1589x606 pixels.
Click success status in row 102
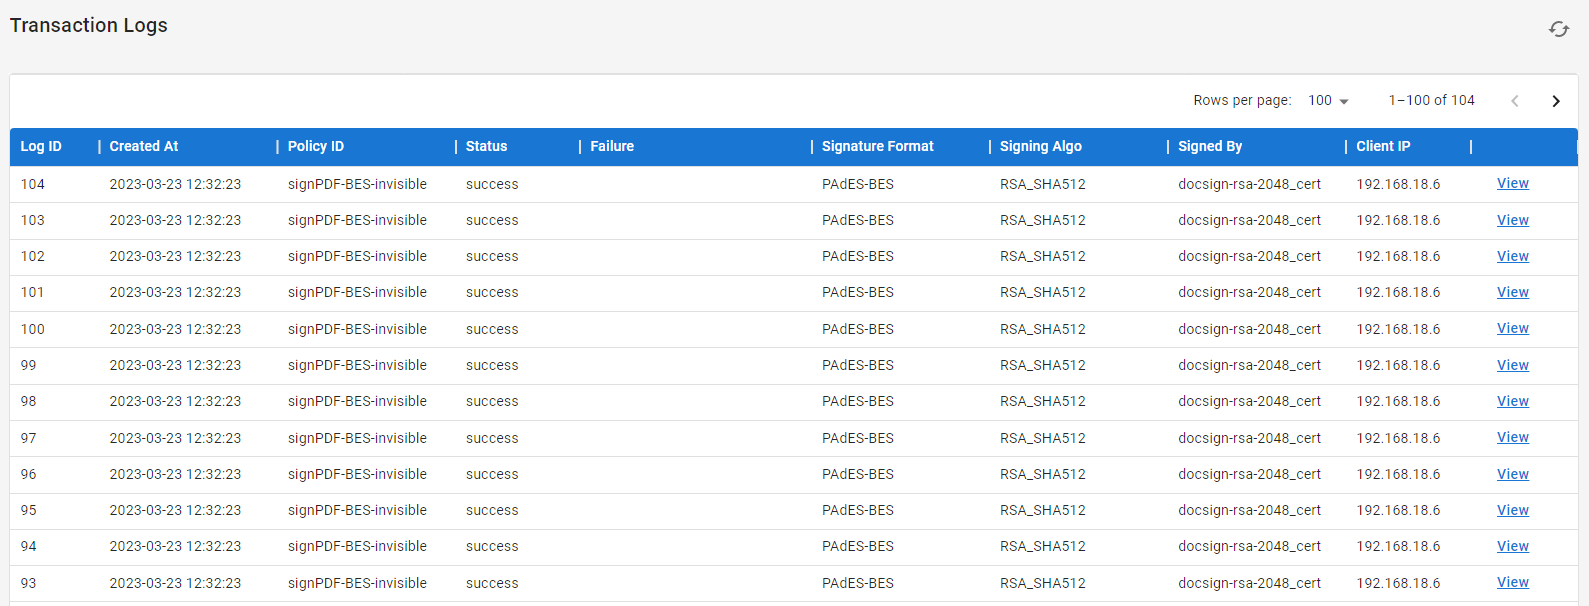tap(492, 256)
